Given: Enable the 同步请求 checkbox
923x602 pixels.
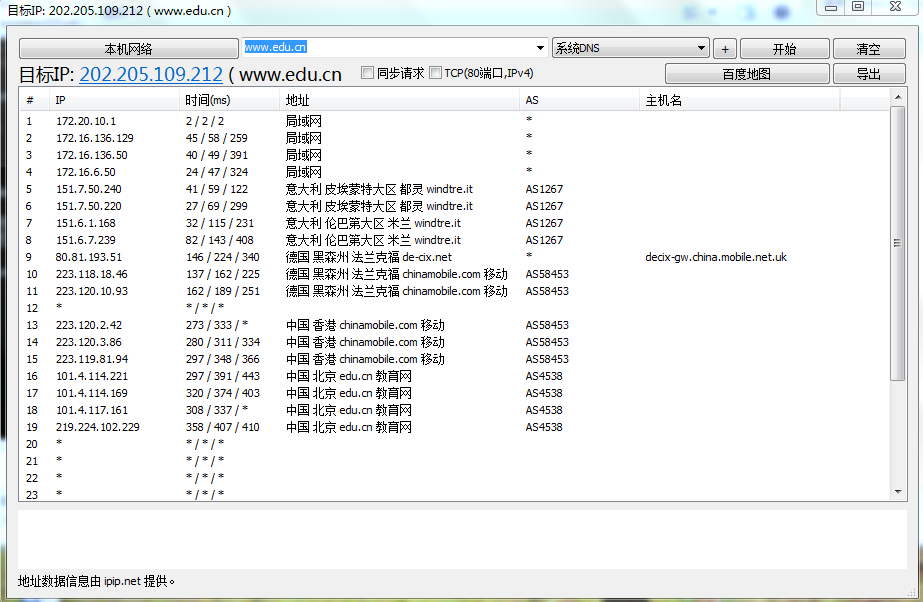Looking at the screenshot, I should [x=368, y=73].
